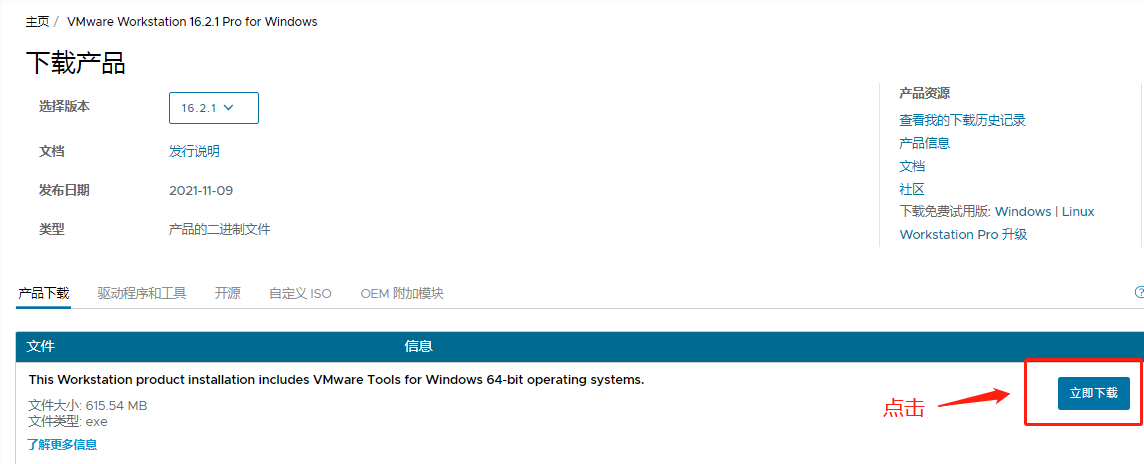Click the 主页 breadcrumb link
Viewport: 1144px width, 464px height.
37,22
